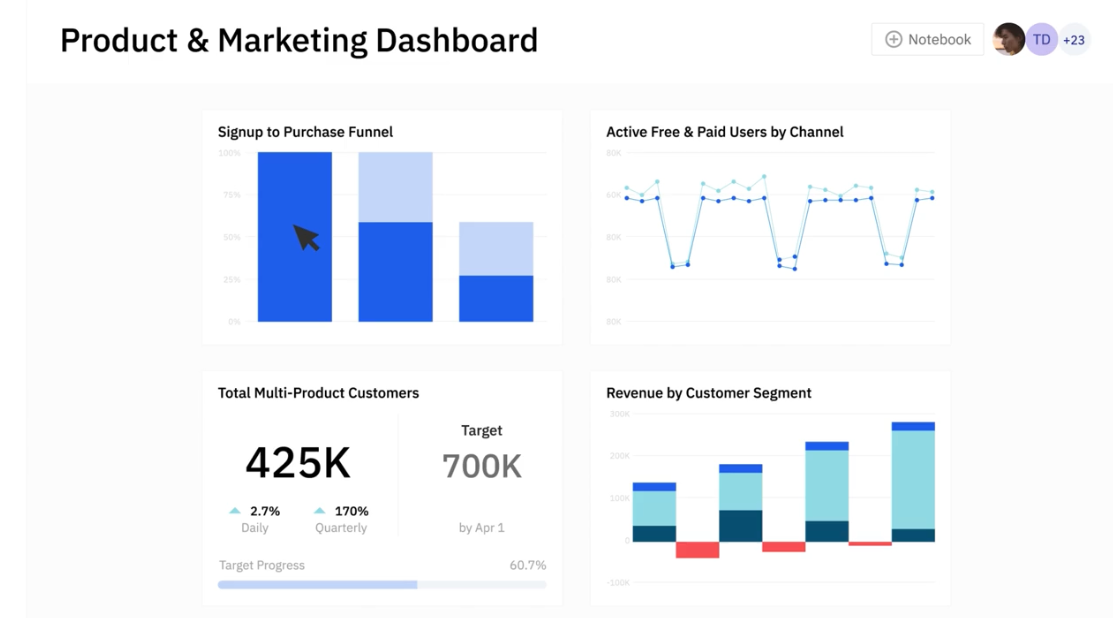
Task: Click the Total Multi-Product Customers heading
Action: pyautogui.click(x=318, y=393)
